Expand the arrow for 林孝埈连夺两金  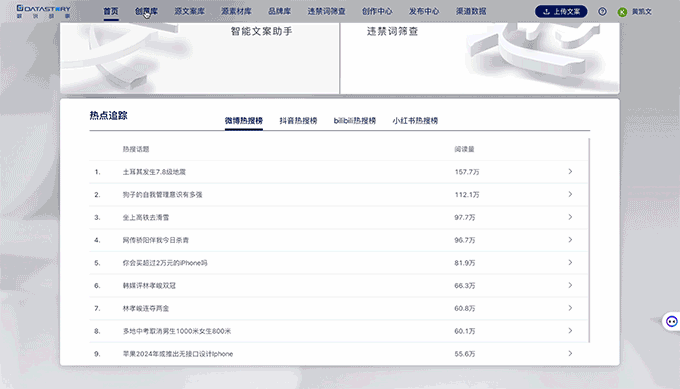coord(570,308)
